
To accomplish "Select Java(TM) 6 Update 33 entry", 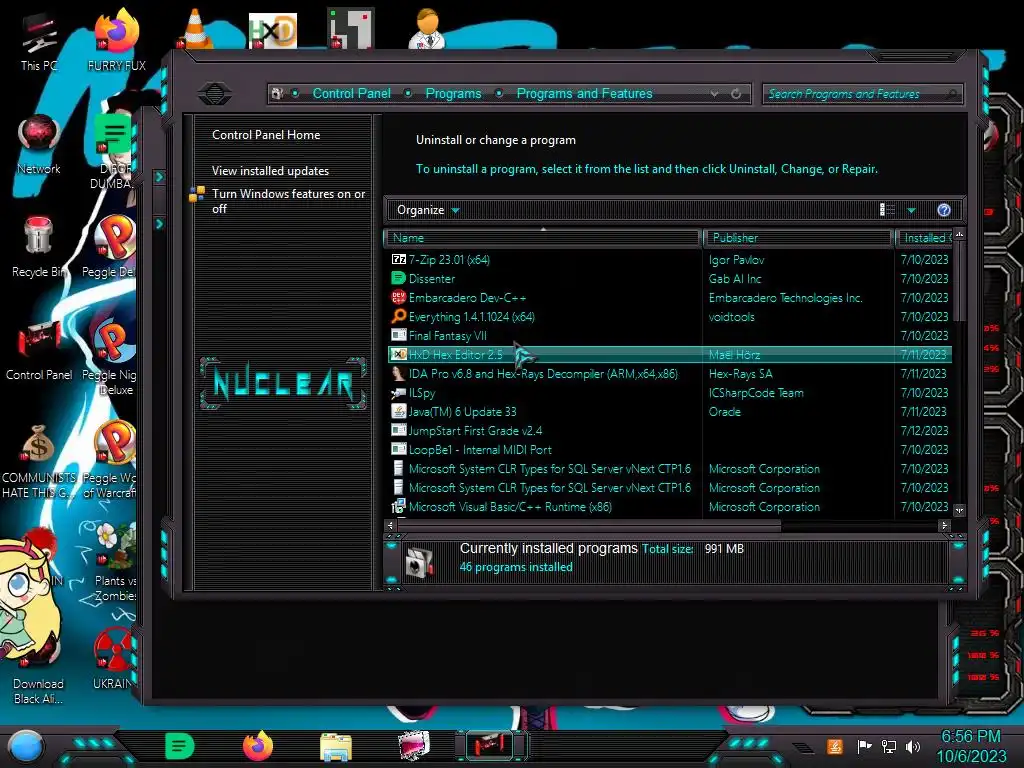I will click(669, 412).
